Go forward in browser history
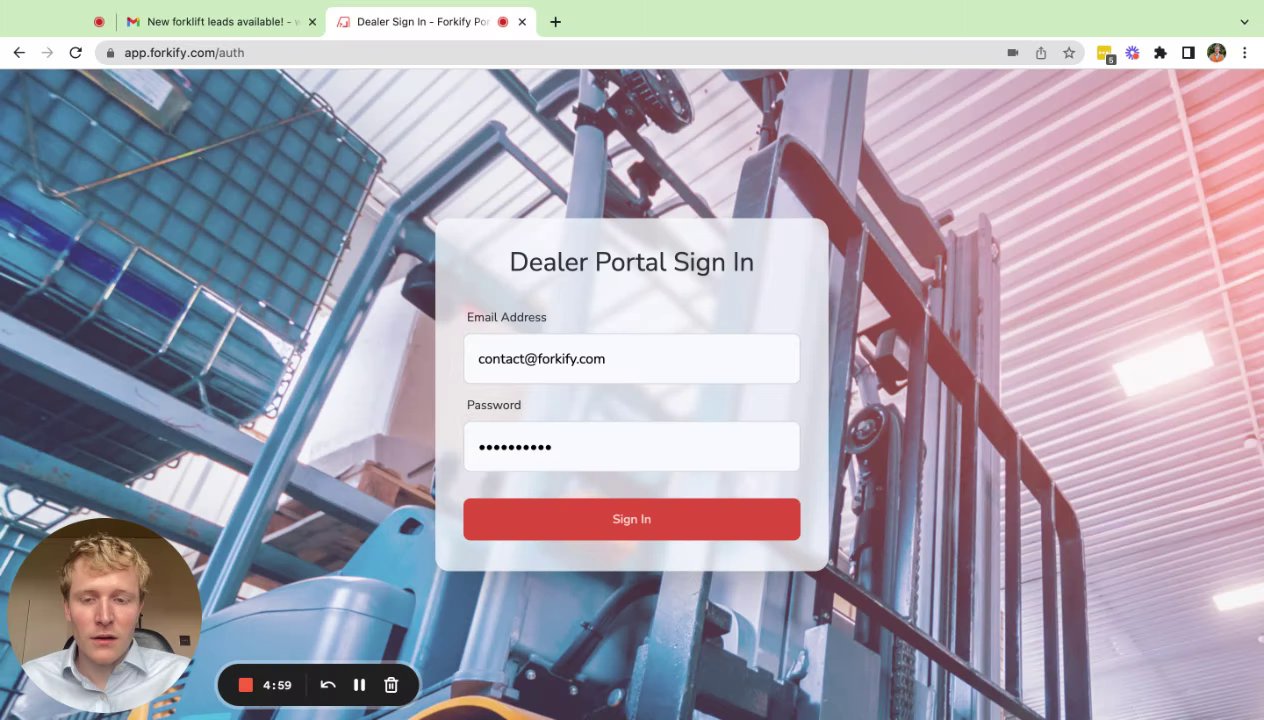This screenshot has height=720, width=1264. click(47, 52)
